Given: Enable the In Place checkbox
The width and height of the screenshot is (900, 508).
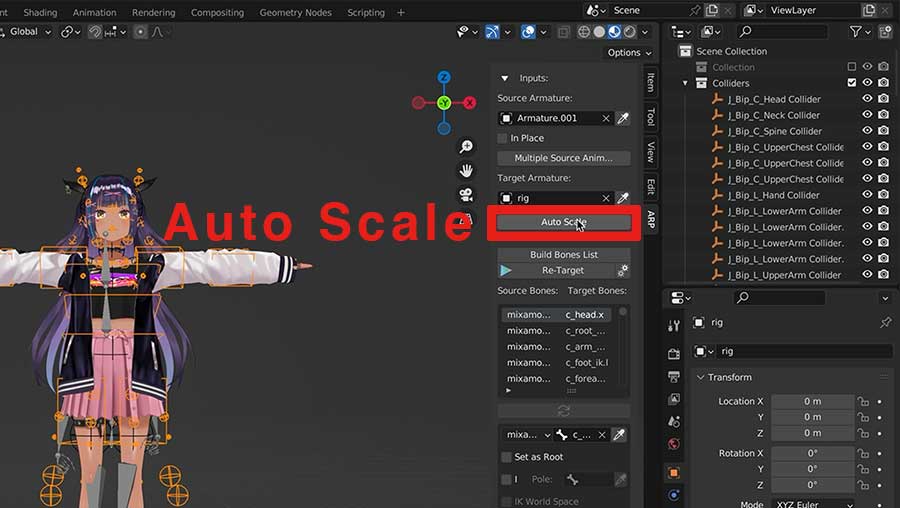Looking at the screenshot, I should pyautogui.click(x=503, y=138).
